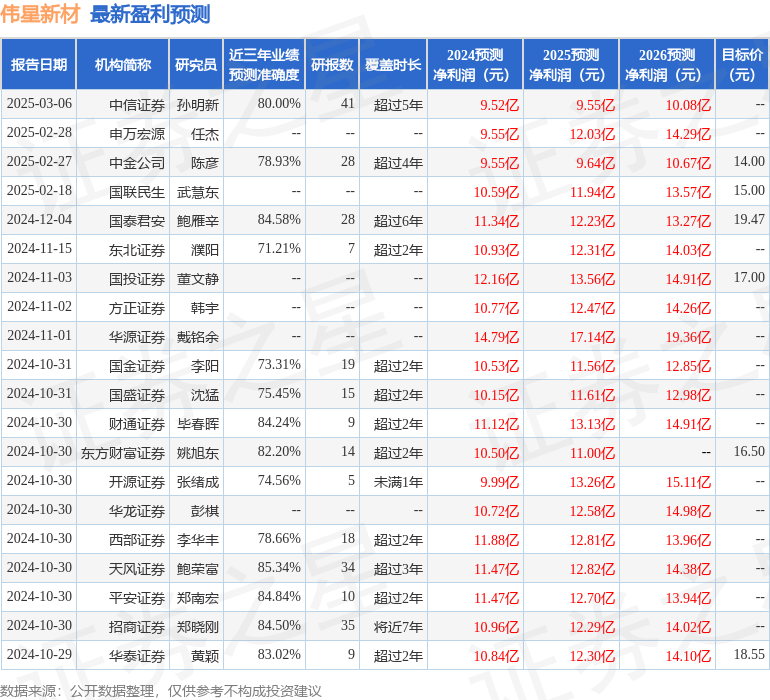Click the 机构简称 column header
The image size is (770, 700).
pyautogui.click(x=123, y=65)
